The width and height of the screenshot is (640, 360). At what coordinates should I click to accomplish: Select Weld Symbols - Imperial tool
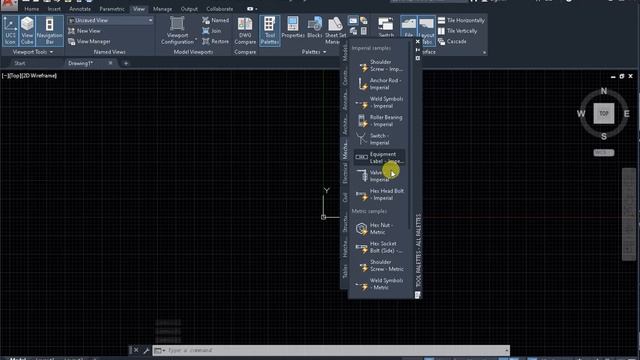(x=380, y=102)
